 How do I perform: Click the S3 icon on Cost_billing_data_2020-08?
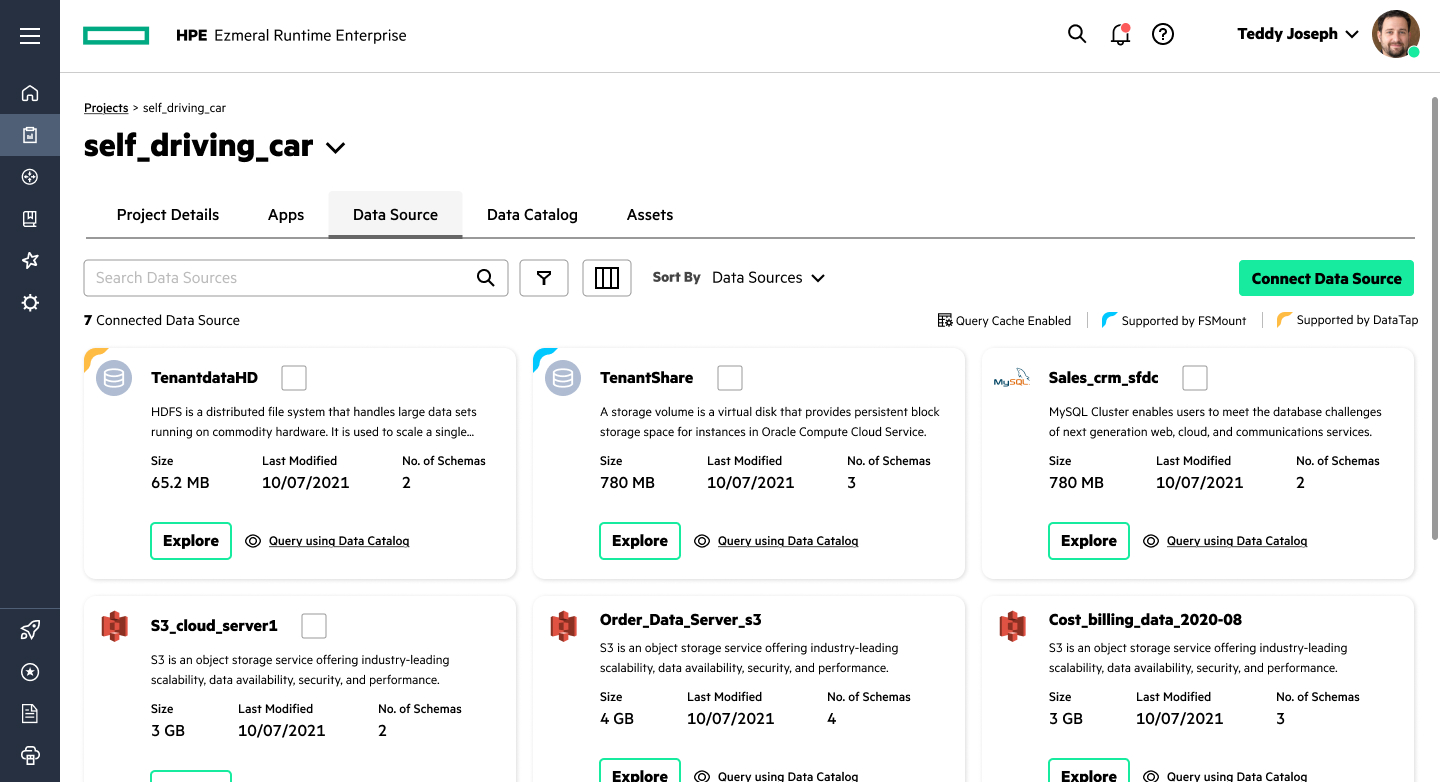[x=1012, y=626]
